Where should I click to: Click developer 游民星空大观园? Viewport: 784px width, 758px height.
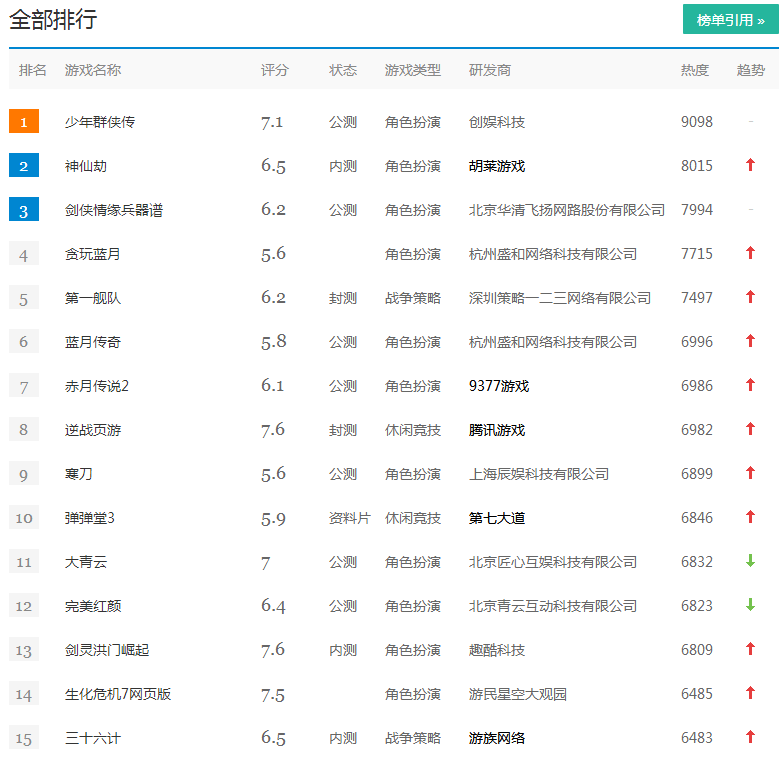pos(518,694)
